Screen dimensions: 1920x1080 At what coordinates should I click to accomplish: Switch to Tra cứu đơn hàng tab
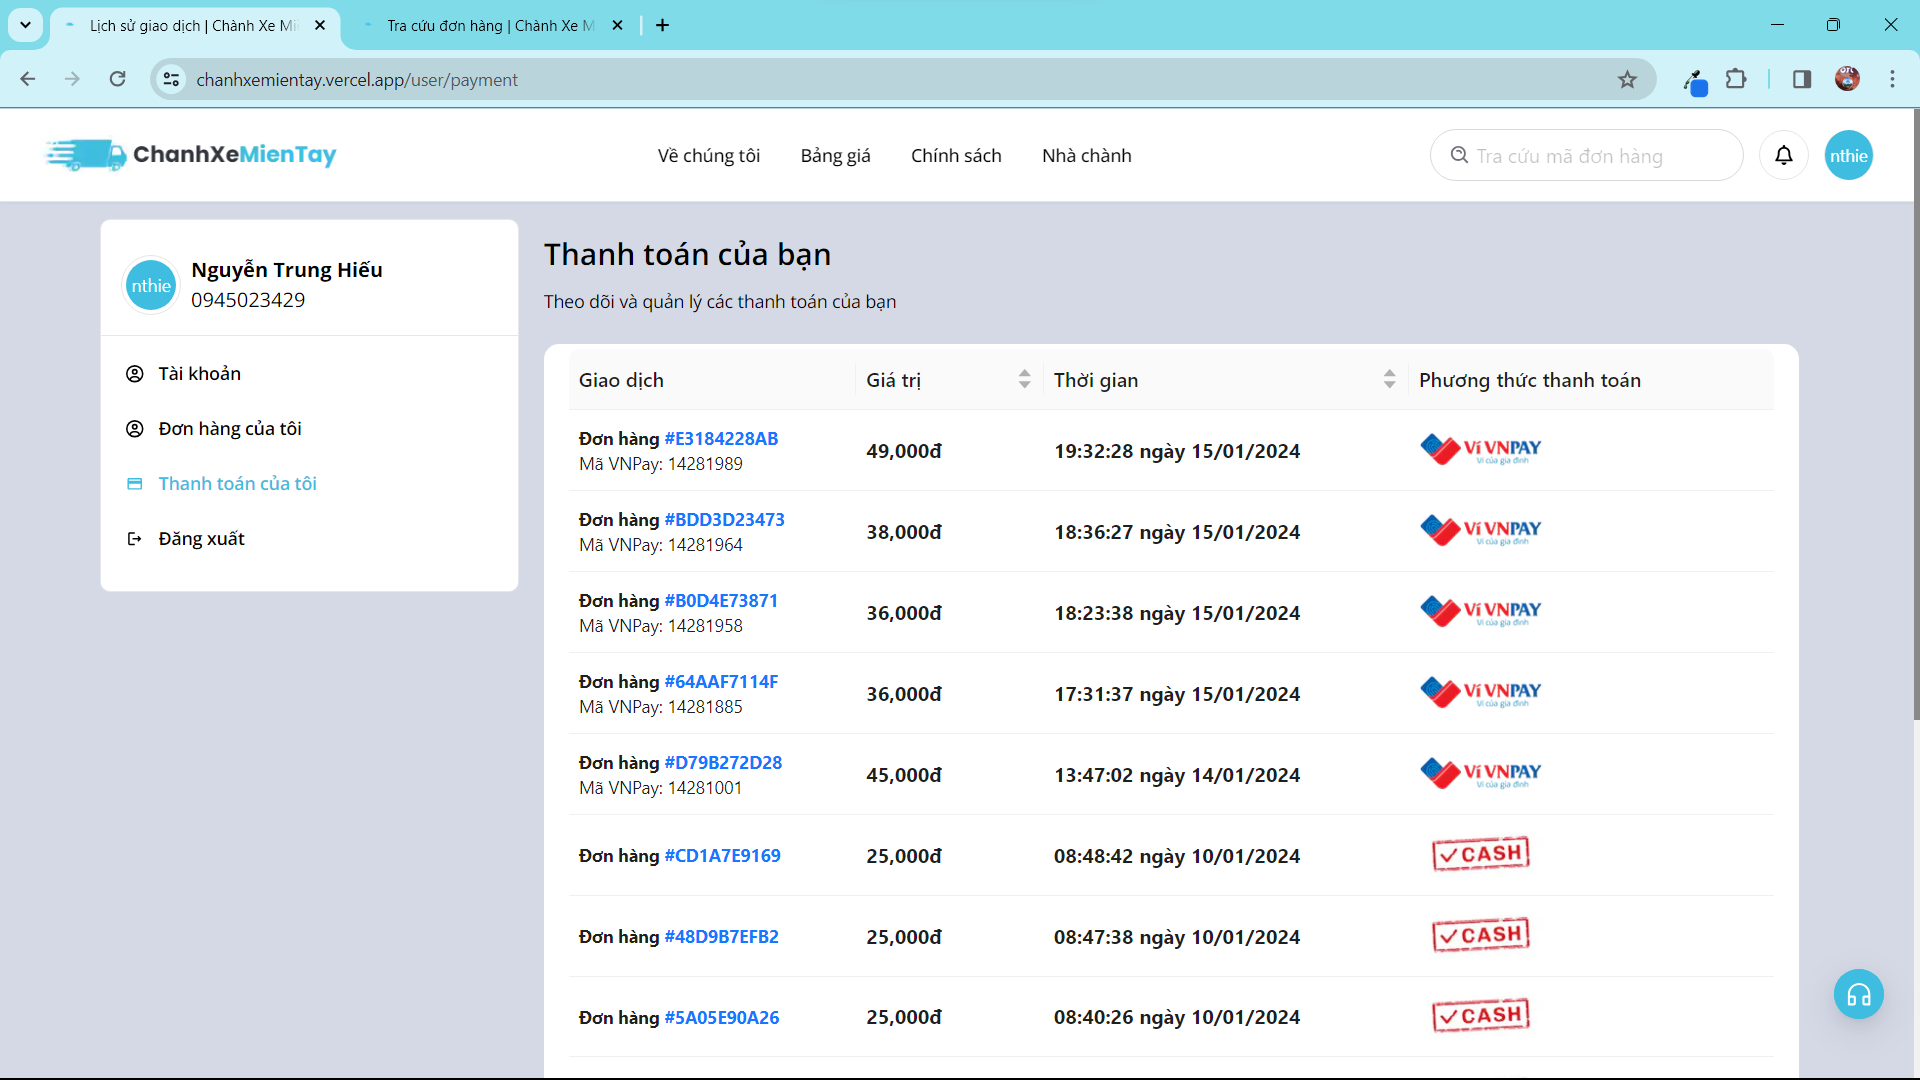point(490,26)
